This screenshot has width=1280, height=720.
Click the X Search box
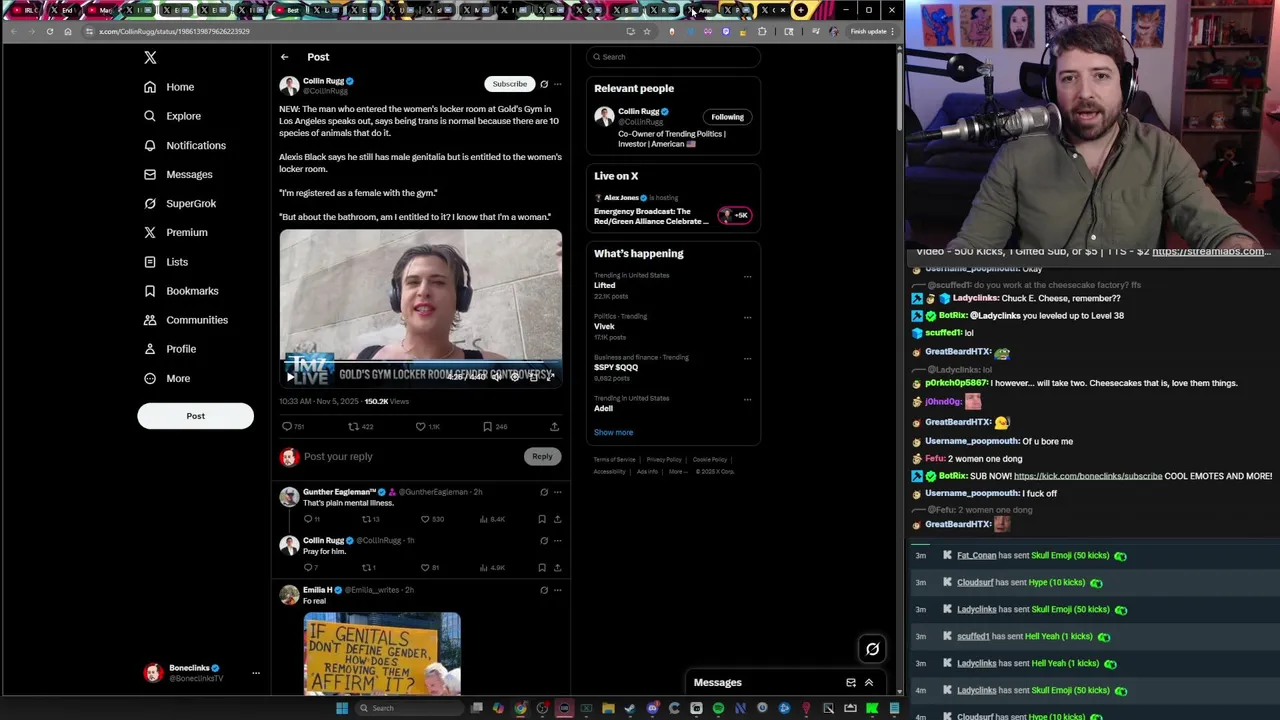(x=673, y=57)
